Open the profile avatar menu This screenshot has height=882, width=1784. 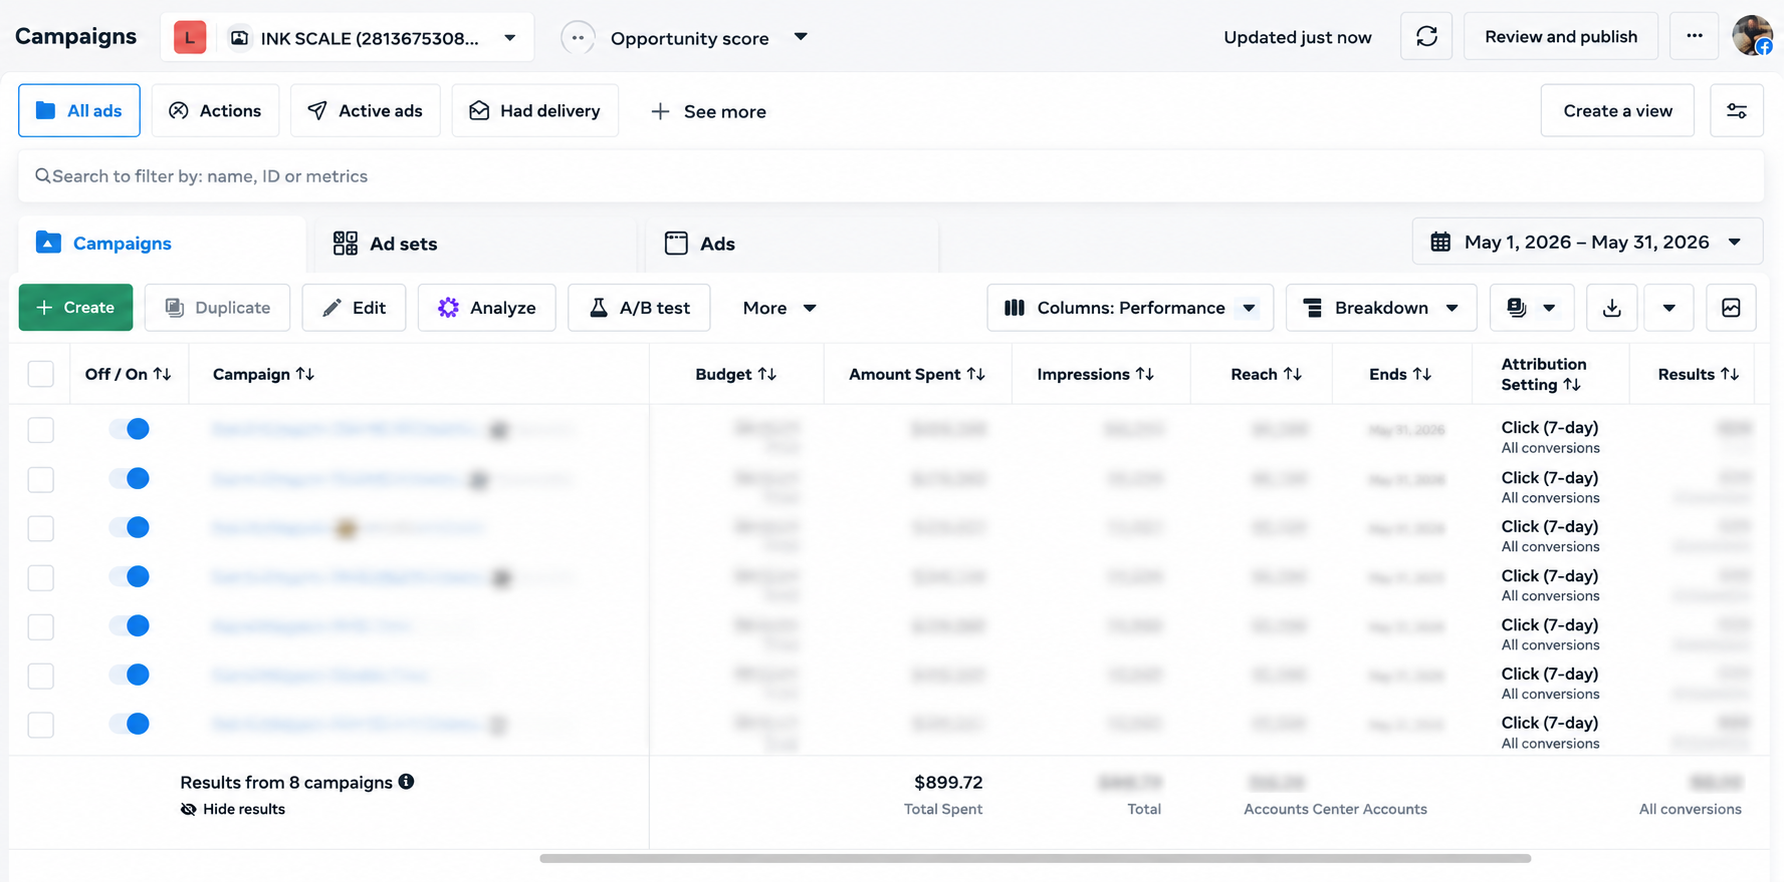tap(1752, 36)
